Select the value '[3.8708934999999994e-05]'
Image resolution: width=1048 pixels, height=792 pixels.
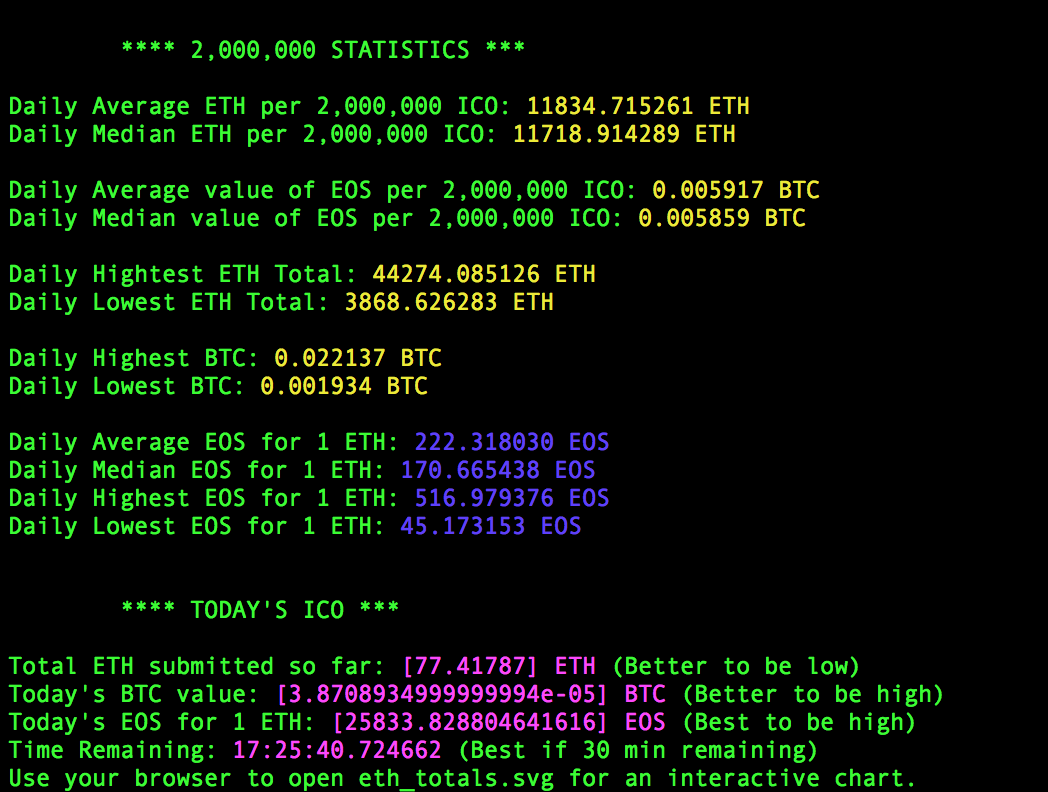(x=442, y=694)
